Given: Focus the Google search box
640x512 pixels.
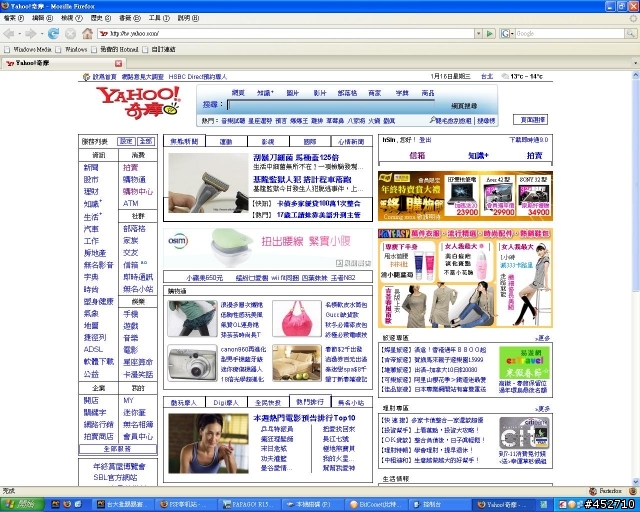Looking at the screenshot, I should tap(570, 33).
